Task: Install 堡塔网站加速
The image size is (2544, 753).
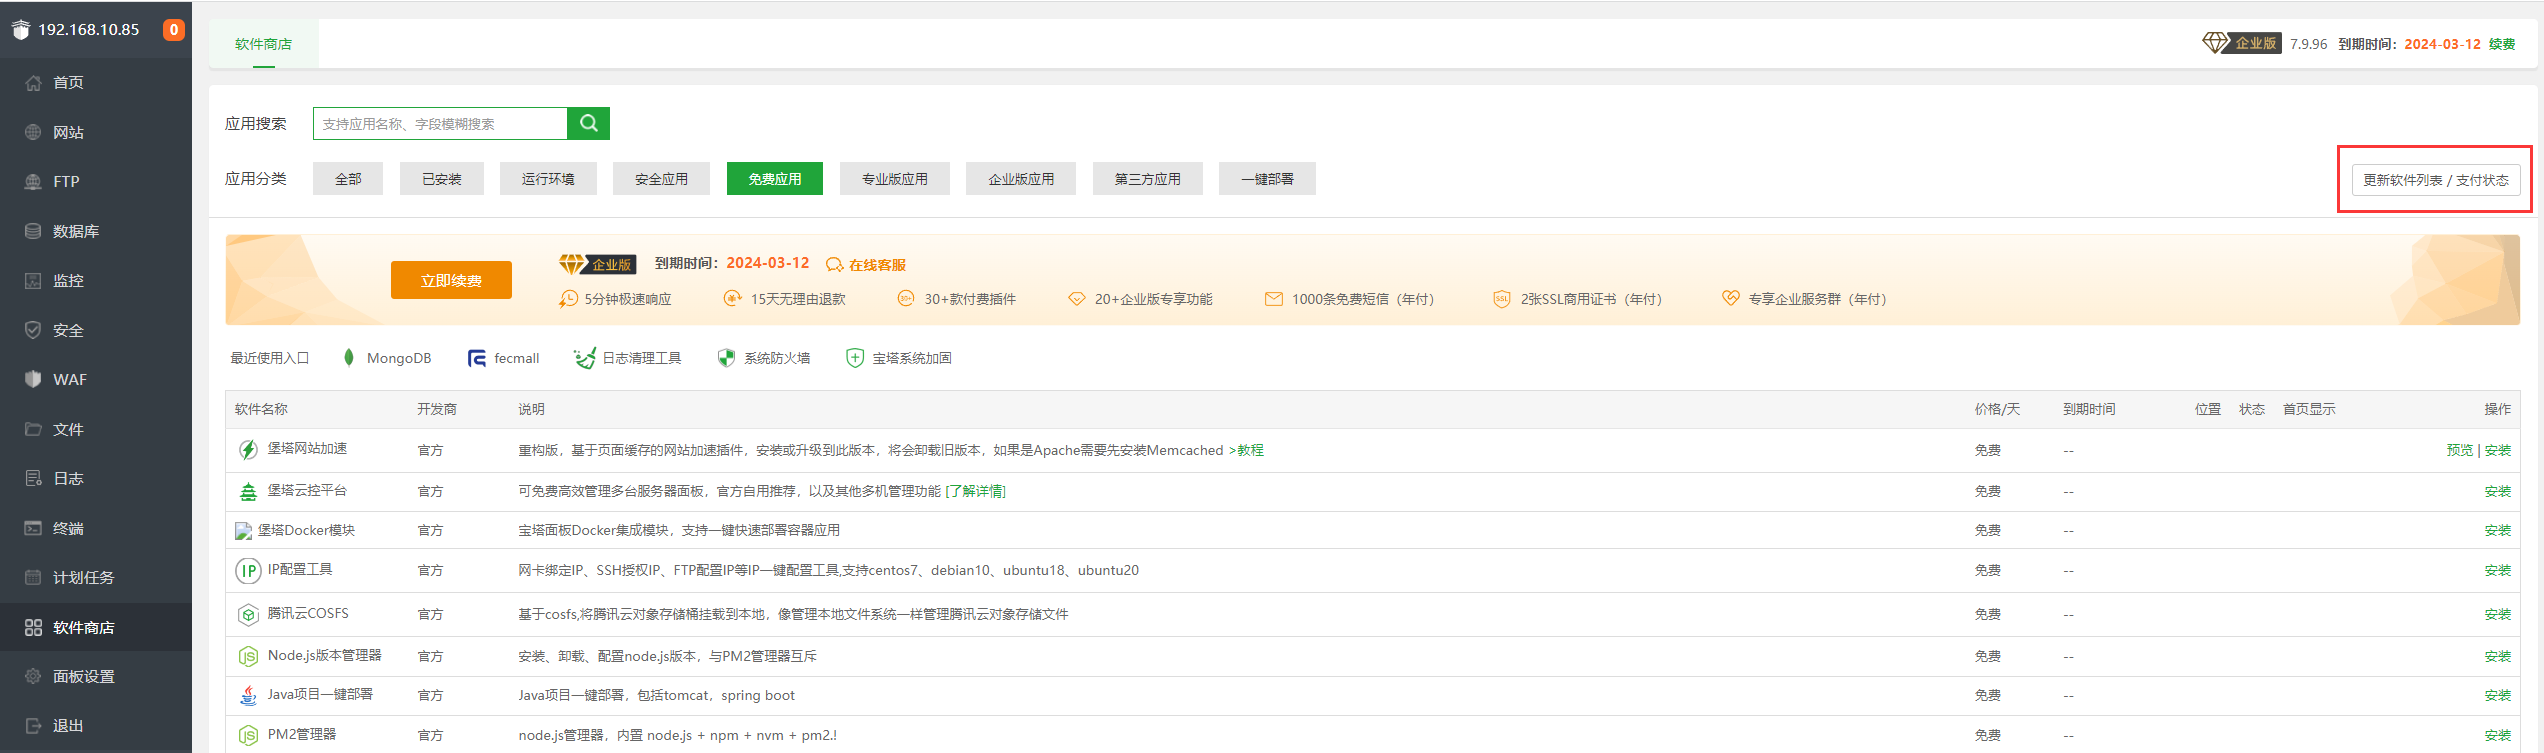Action: [2497, 450]
